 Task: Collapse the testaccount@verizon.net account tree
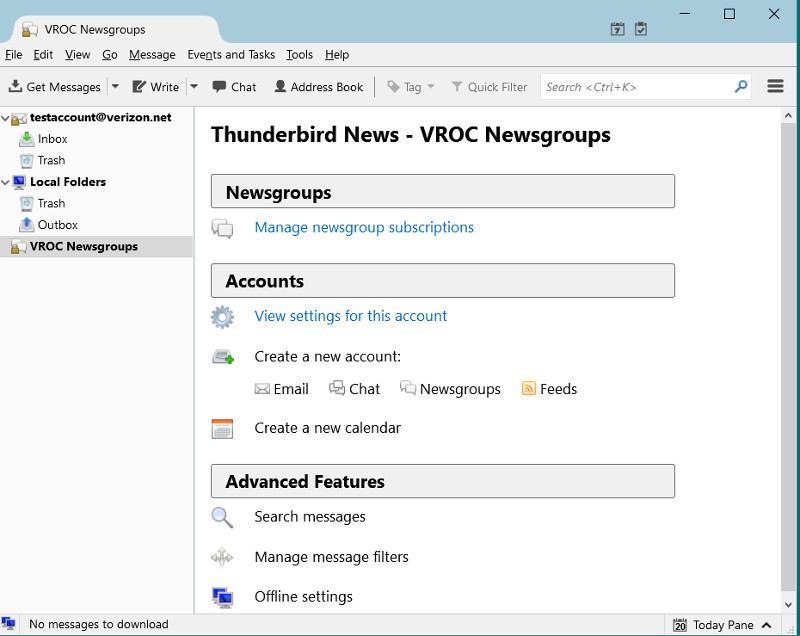click(5, 118)
